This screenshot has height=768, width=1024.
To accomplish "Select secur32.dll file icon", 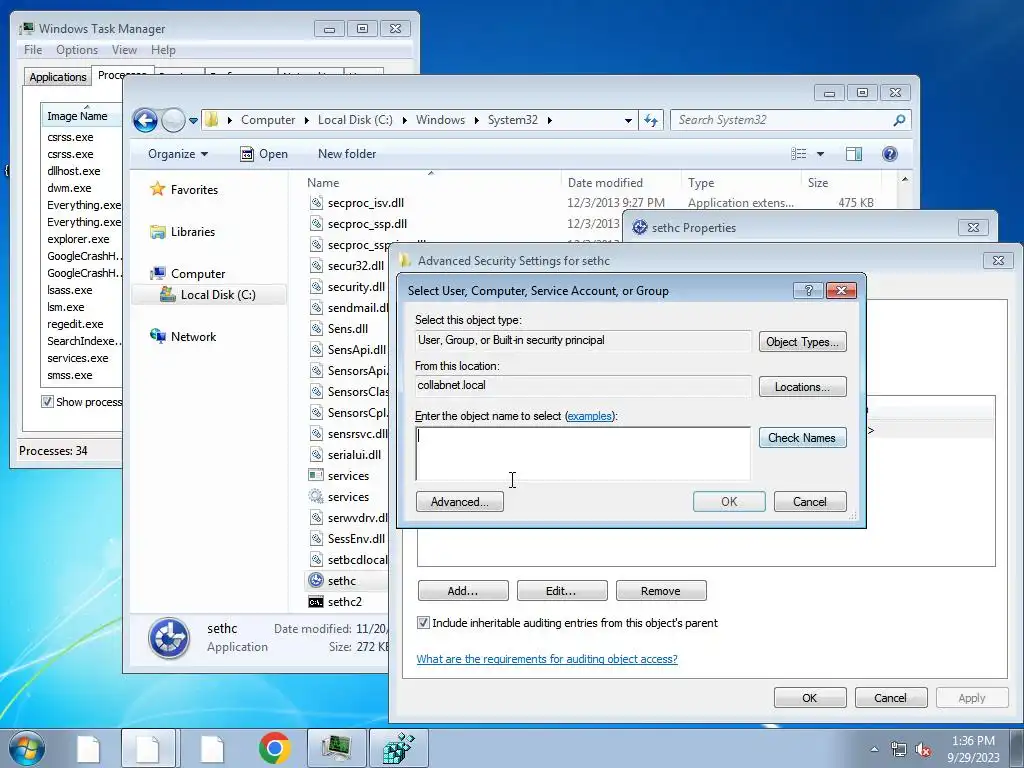I will (316, 265).
